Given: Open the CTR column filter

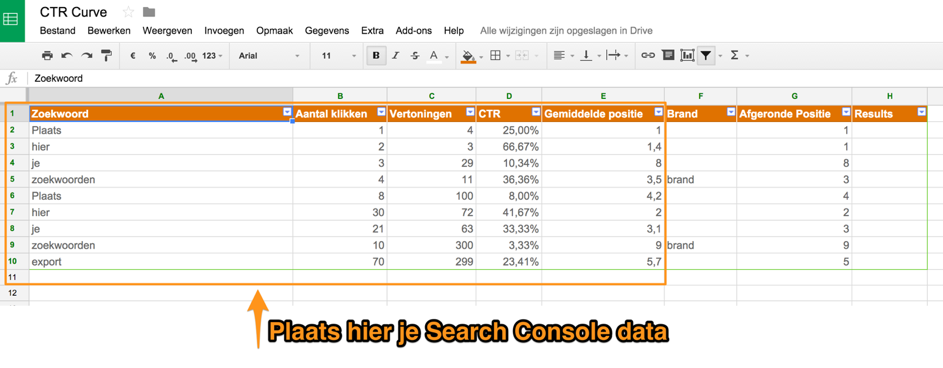Looking at the screenshot, I should pos(535,112).
